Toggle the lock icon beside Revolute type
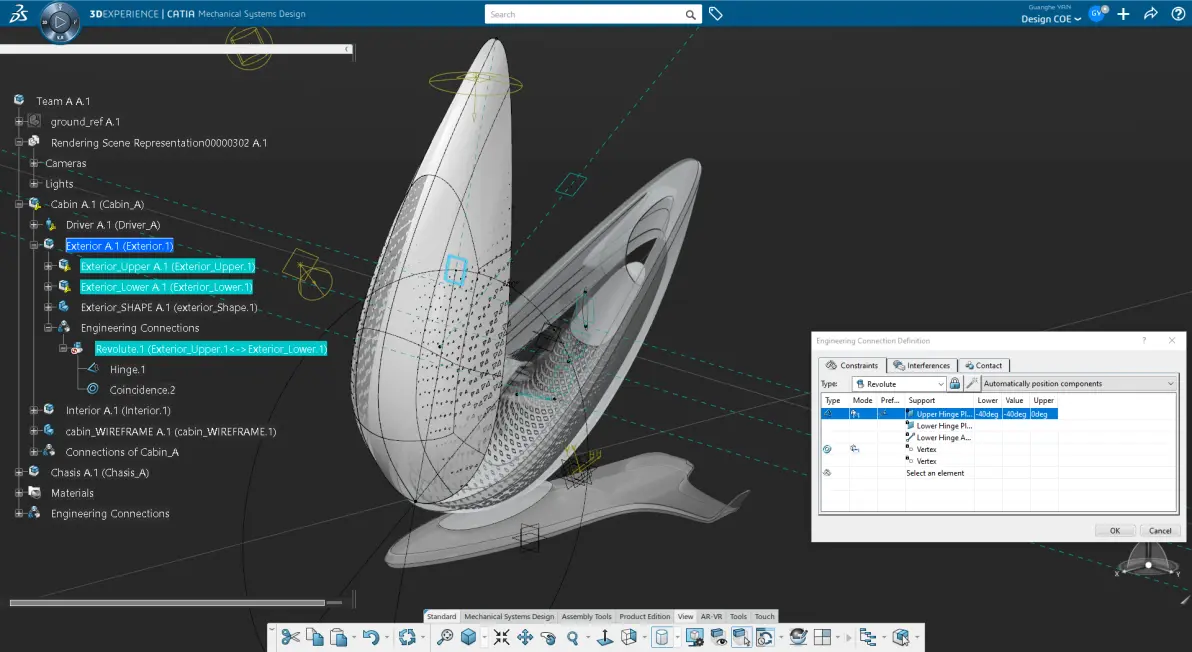The image size is (1192, 652). (x=955, y=384)
